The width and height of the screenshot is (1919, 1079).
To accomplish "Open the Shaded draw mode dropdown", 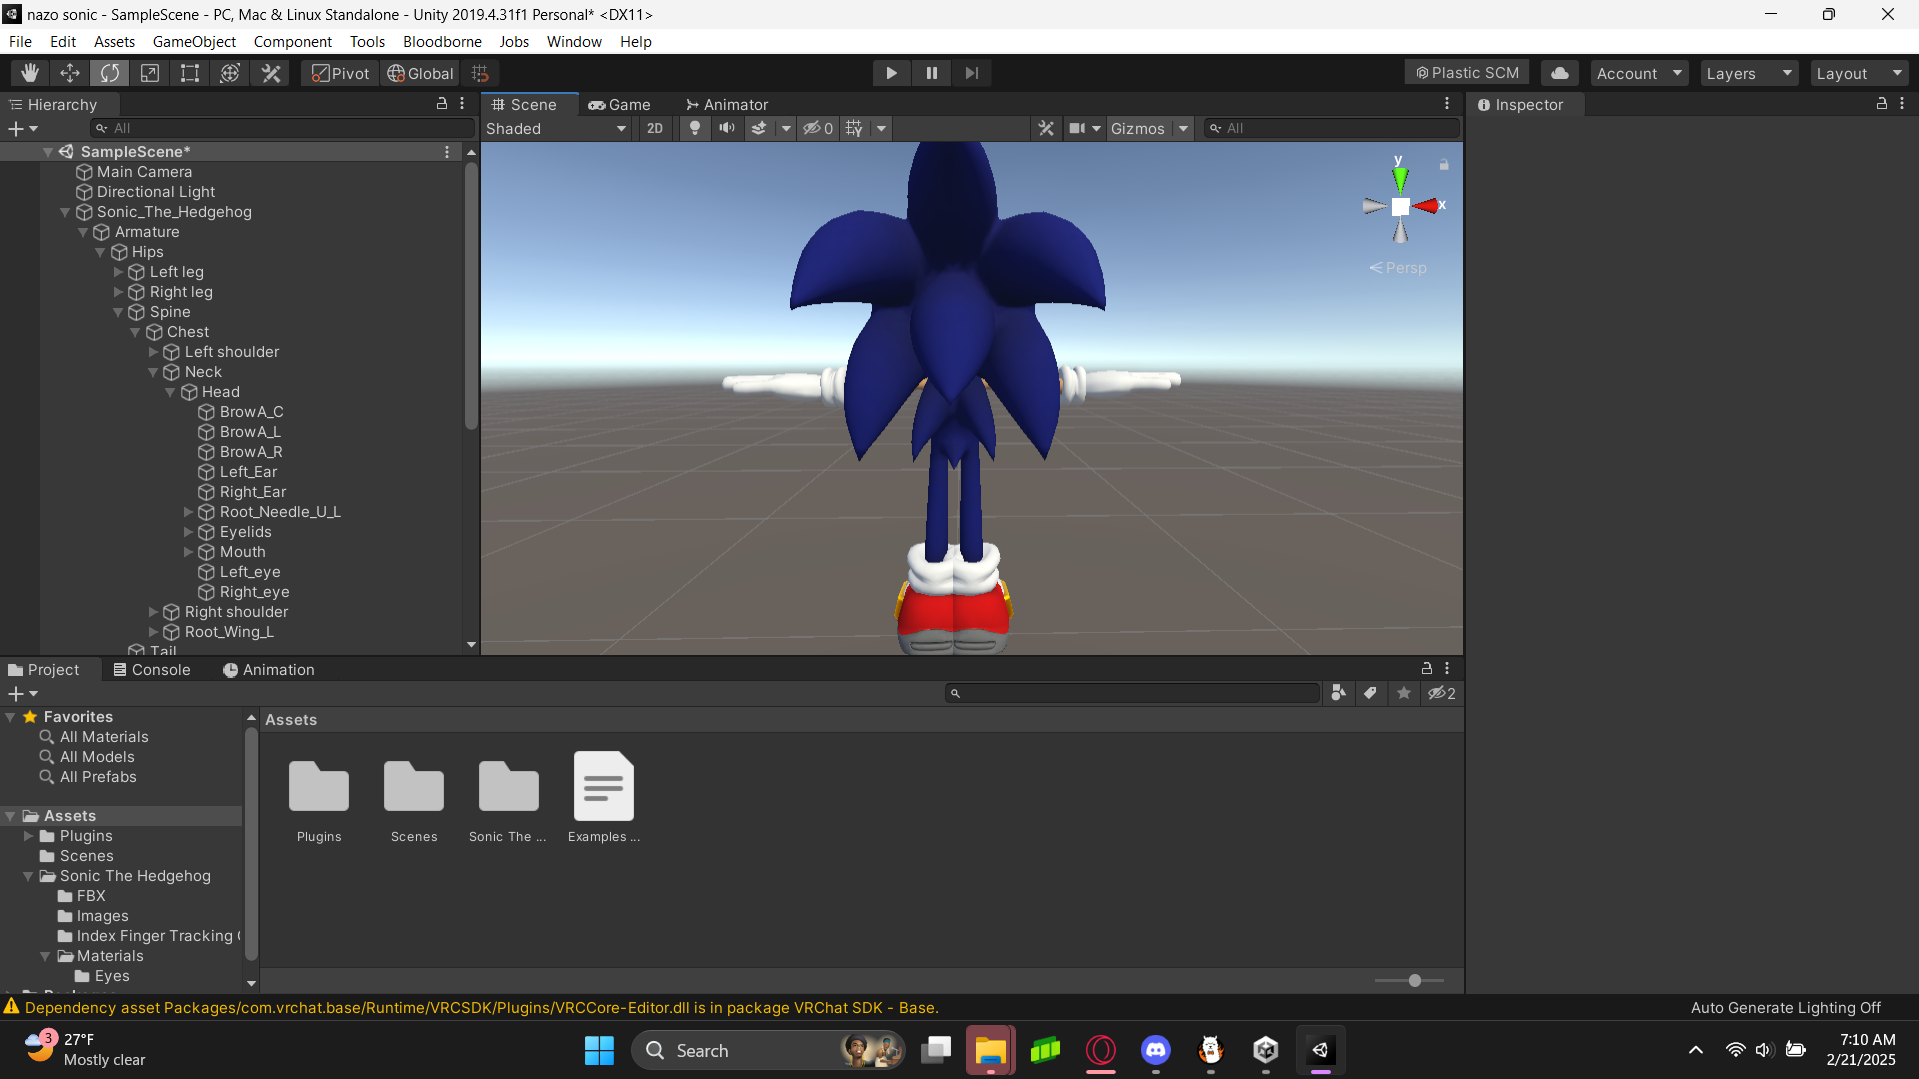I will (556, 128).
